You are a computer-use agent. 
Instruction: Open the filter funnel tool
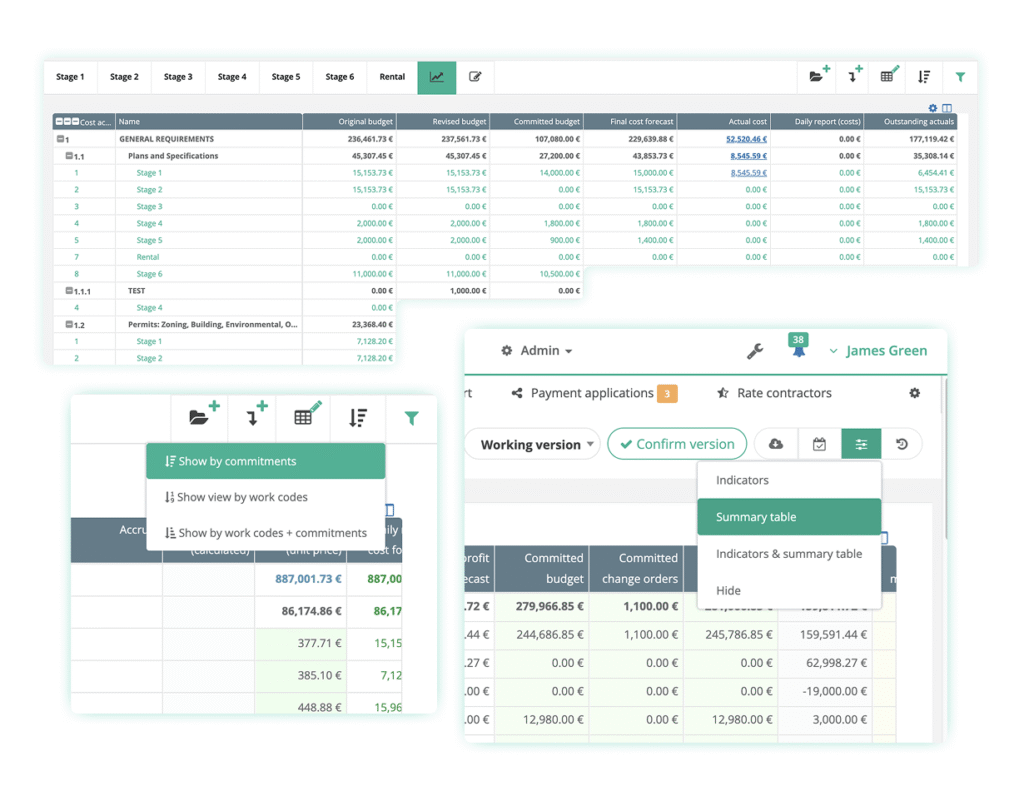click(x=960, y=76)
